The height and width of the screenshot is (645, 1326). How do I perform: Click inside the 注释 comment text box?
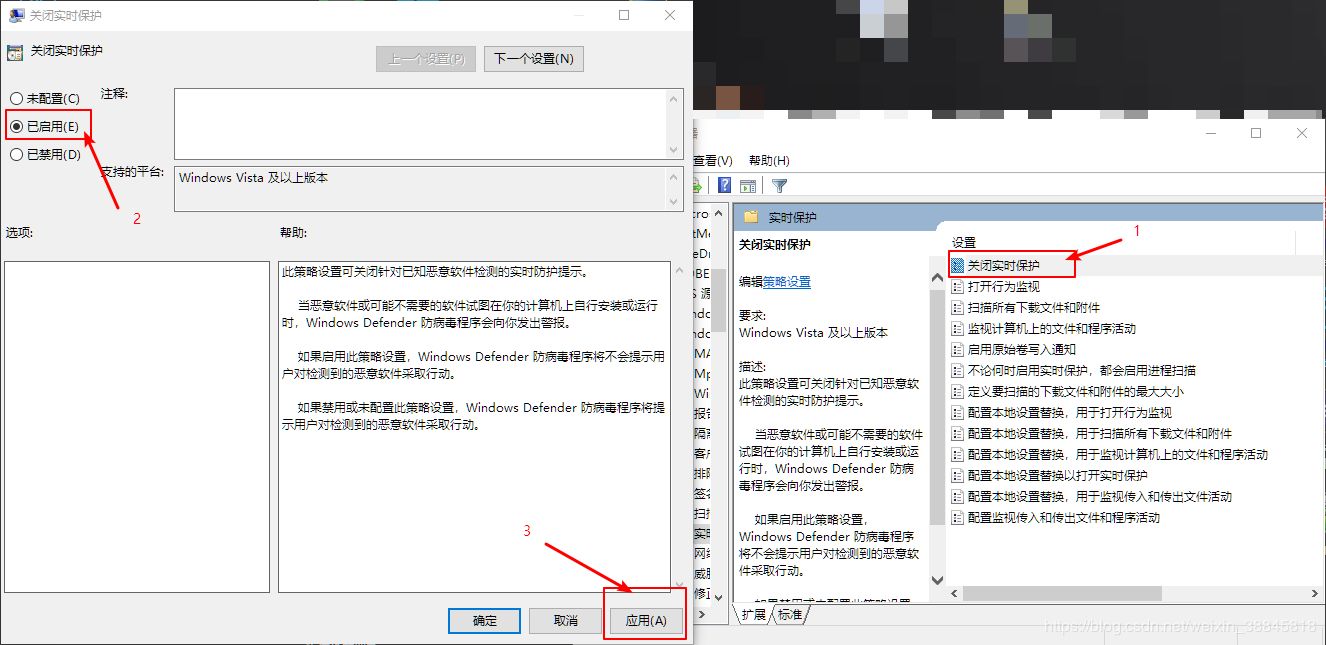click(420, 124)
